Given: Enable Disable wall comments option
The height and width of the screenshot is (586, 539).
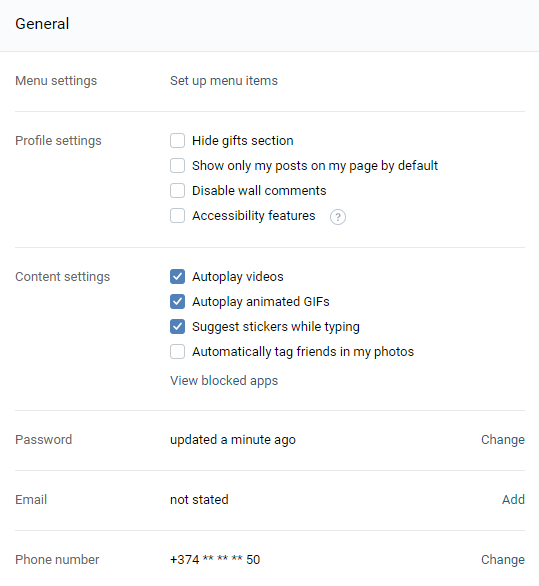Looking at the screenshot, I should [178, 191].
